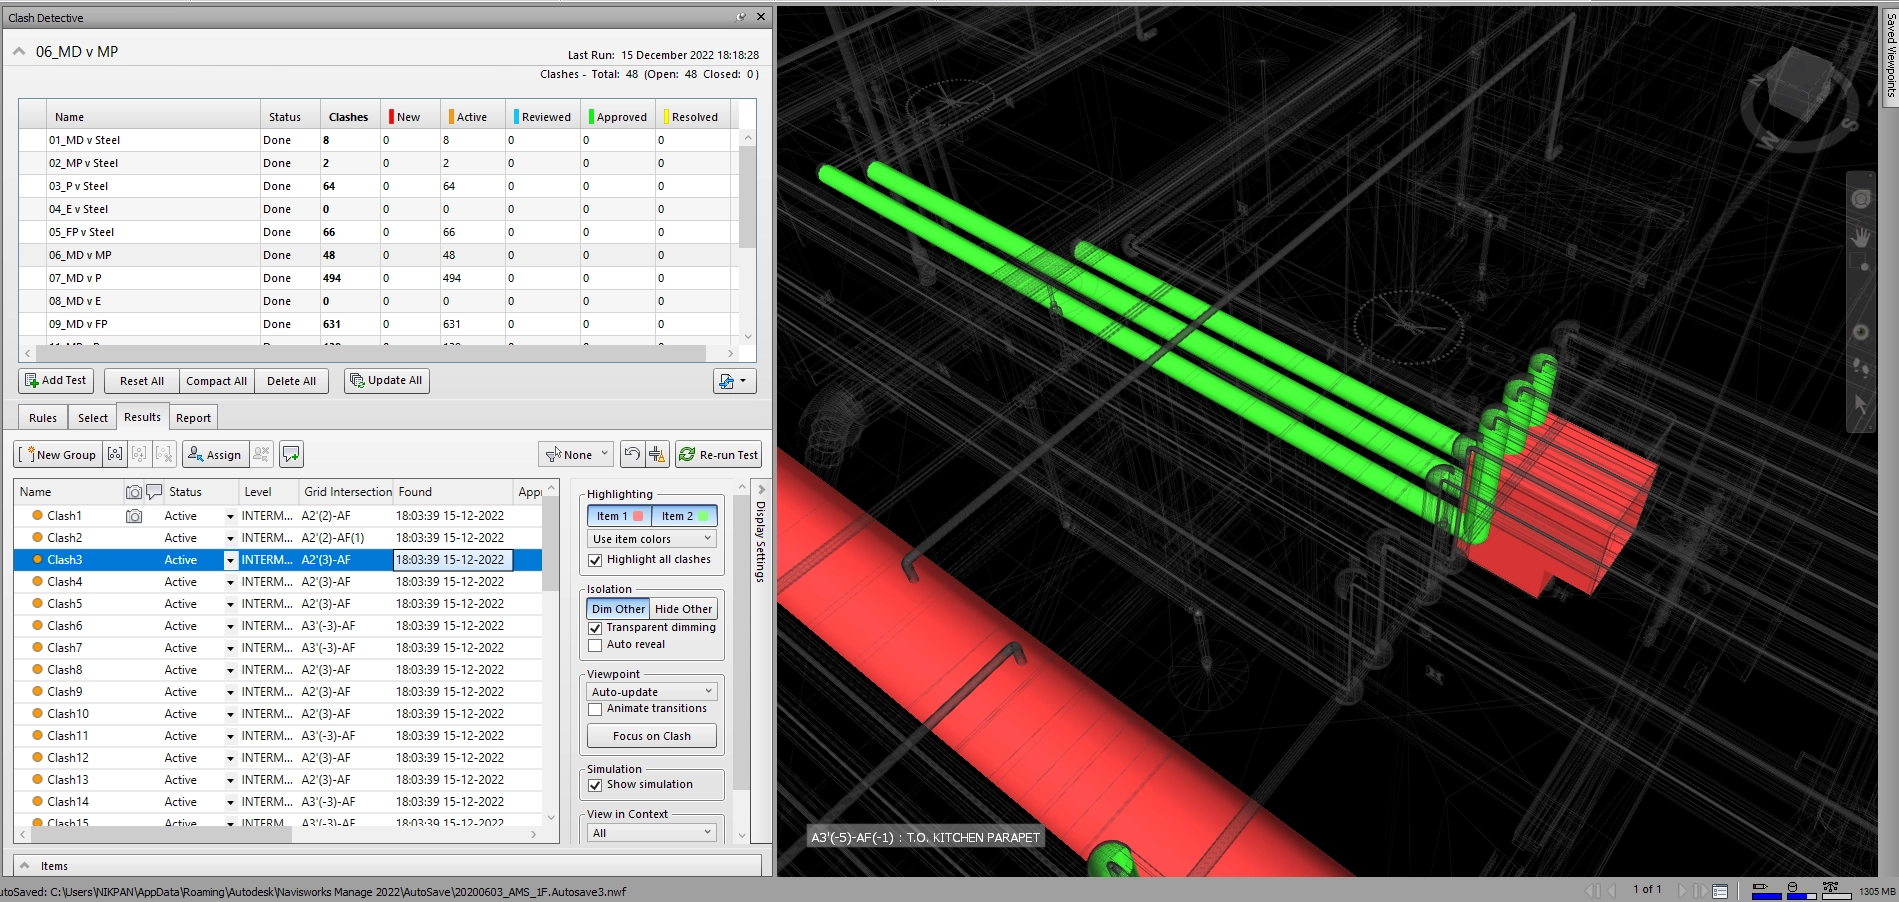Viewport: 1899px width, 902px height.
Task: Select the Pan hand tool in viewport
Action: click(1860, 236)
